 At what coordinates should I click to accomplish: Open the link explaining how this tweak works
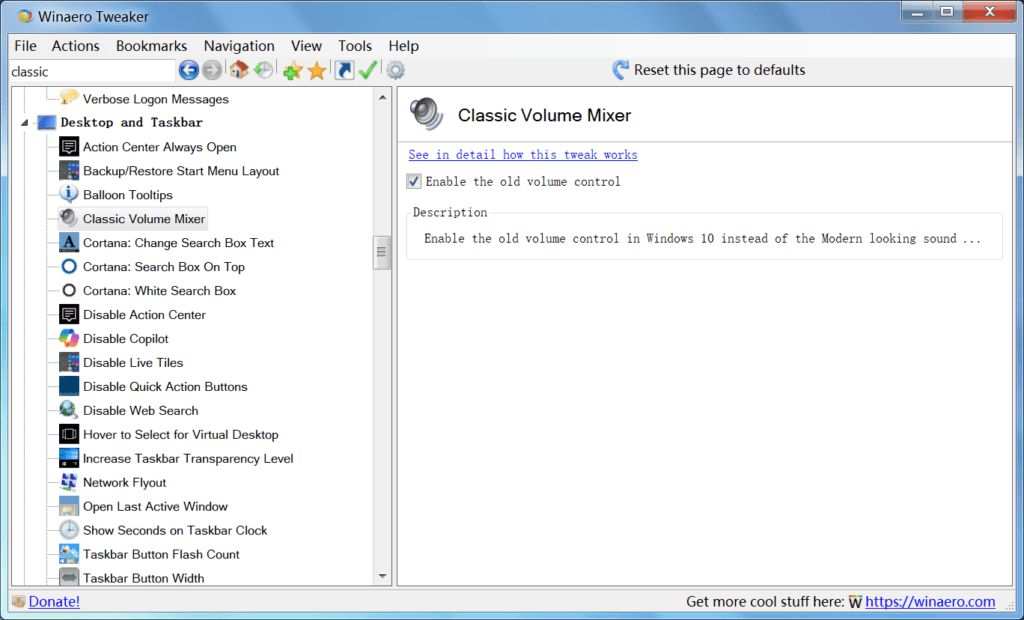[x=522, y=154]
